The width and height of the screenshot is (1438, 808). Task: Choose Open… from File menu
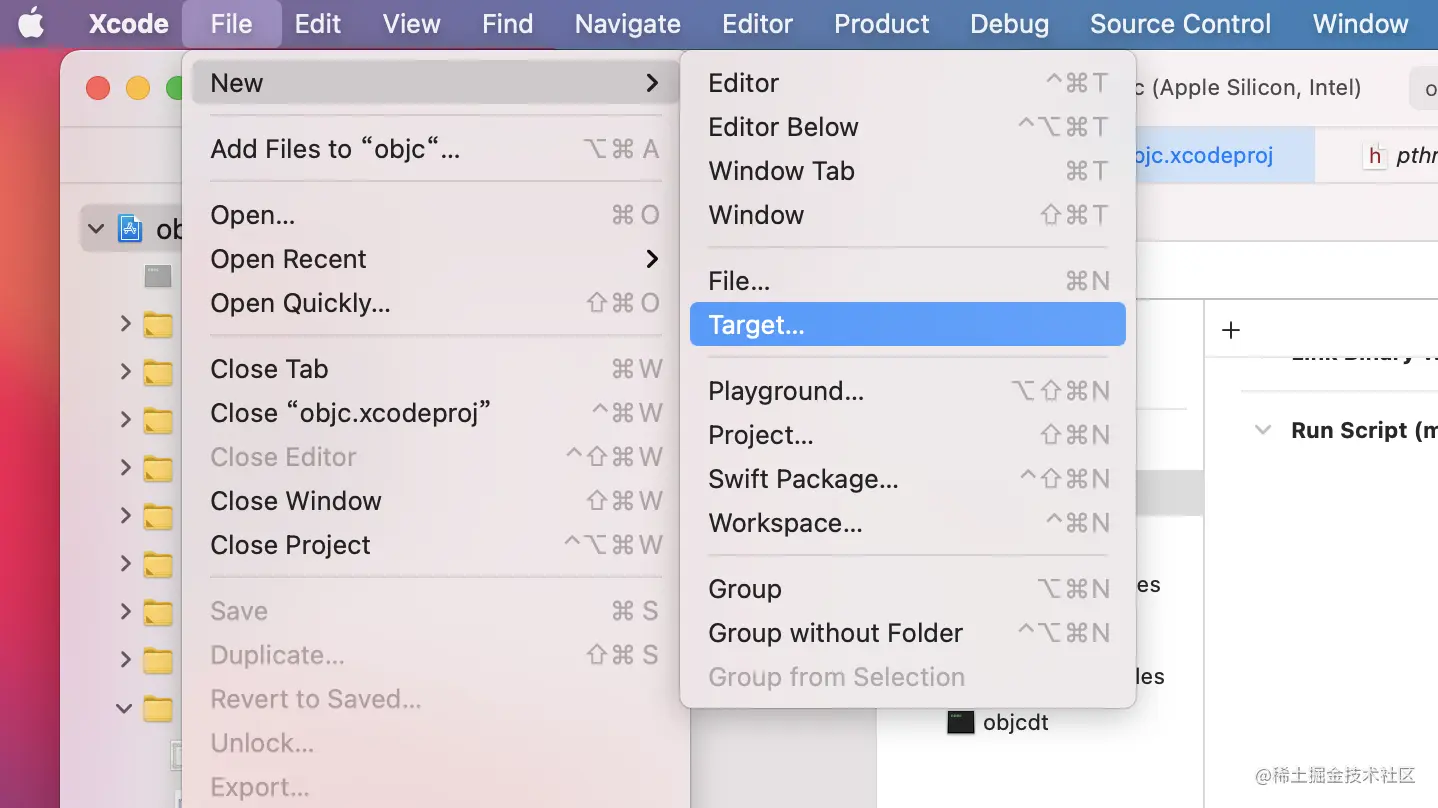tap(436, 215)
